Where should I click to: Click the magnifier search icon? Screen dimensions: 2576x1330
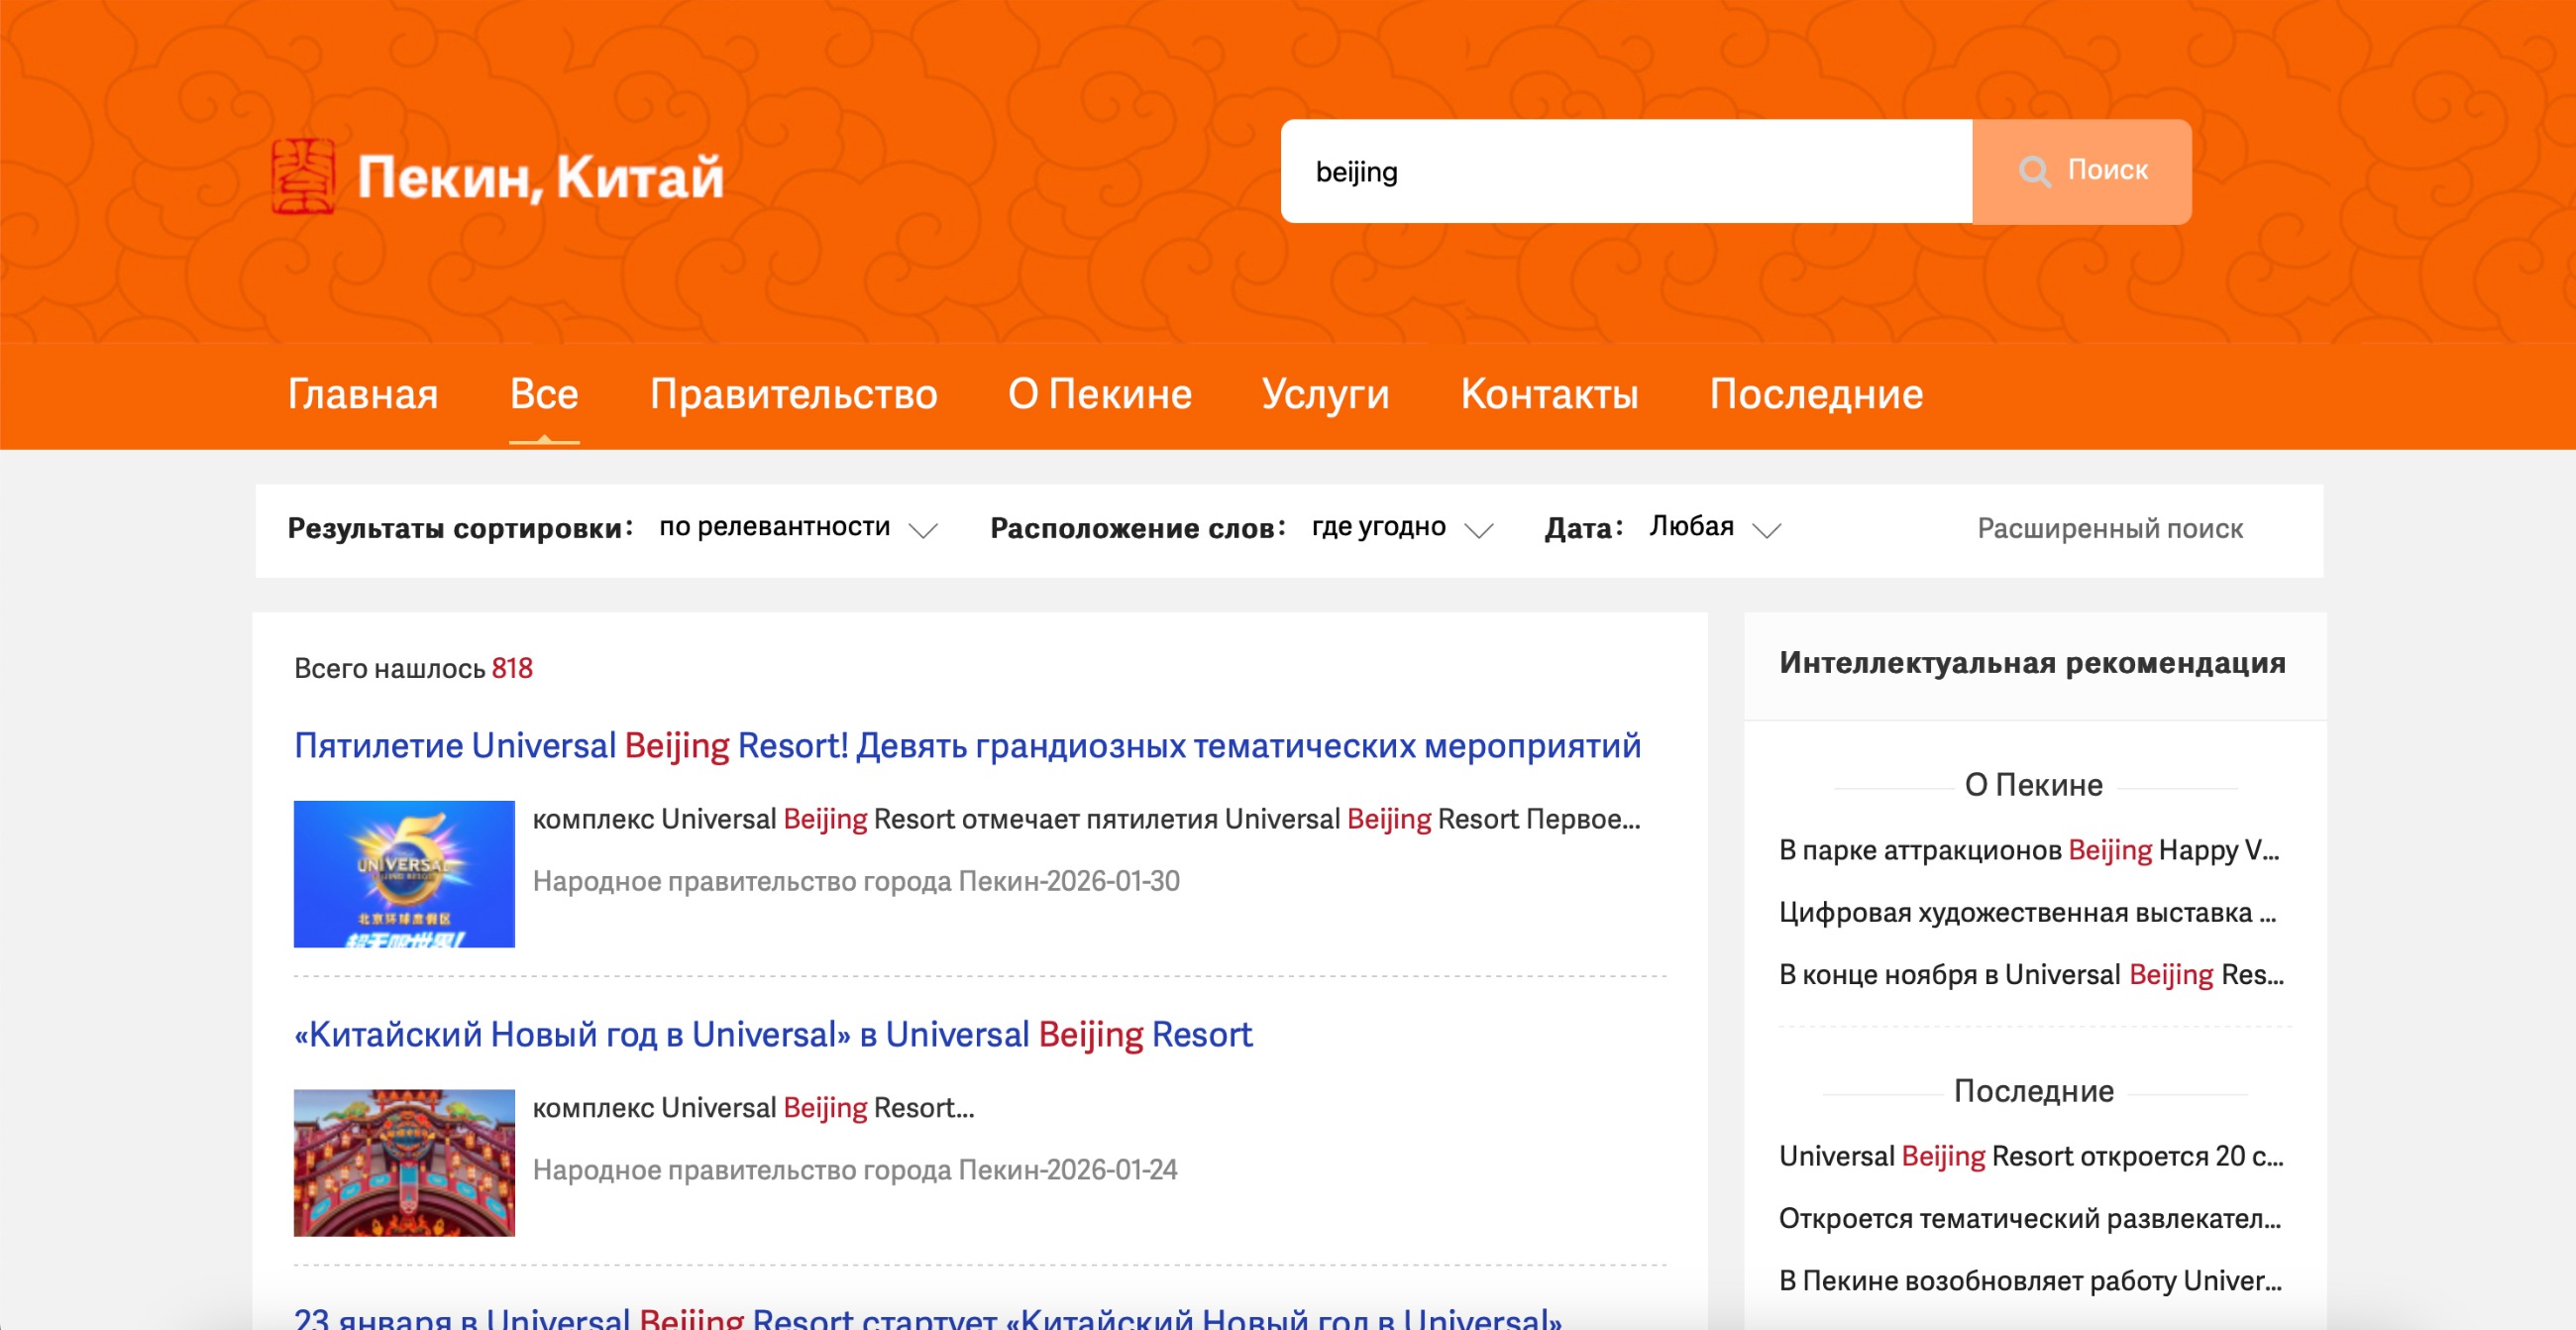[x=2034, y=171]
